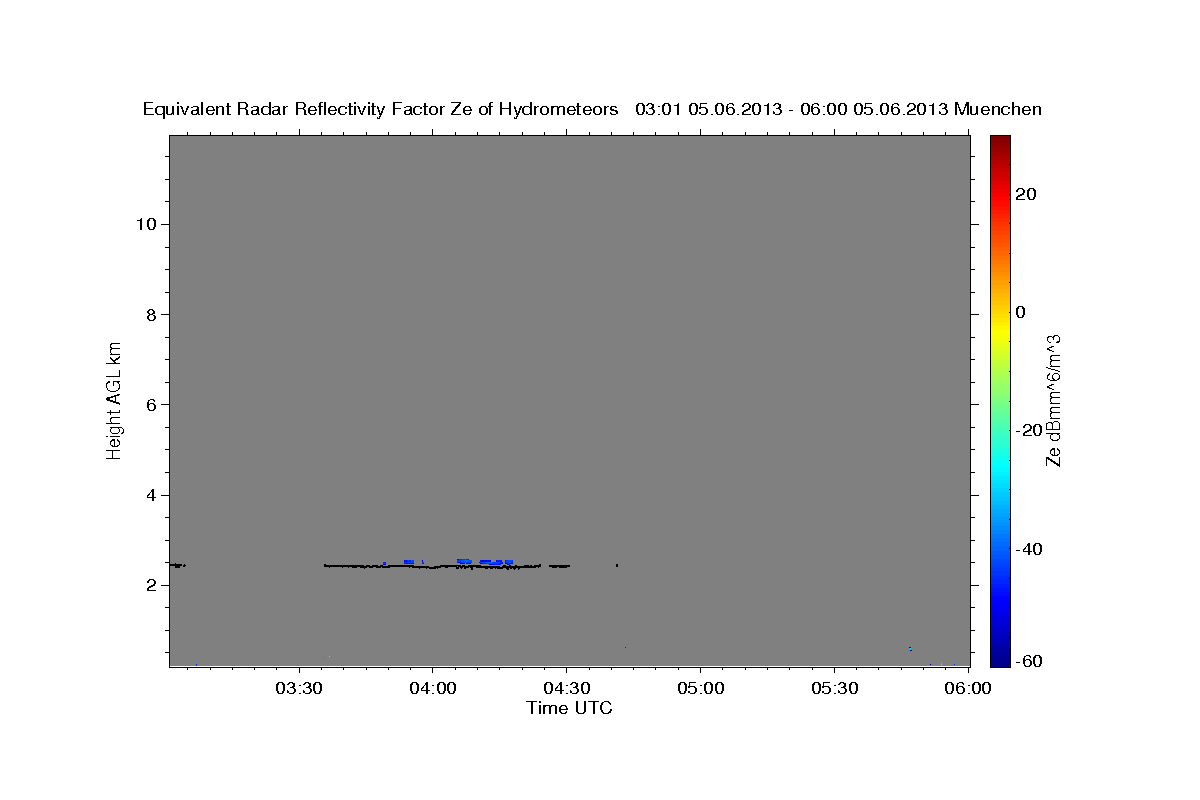Screen dimensions: 1200x800
Task: Click the height axis label 2
Action: (x=149, y=586)
